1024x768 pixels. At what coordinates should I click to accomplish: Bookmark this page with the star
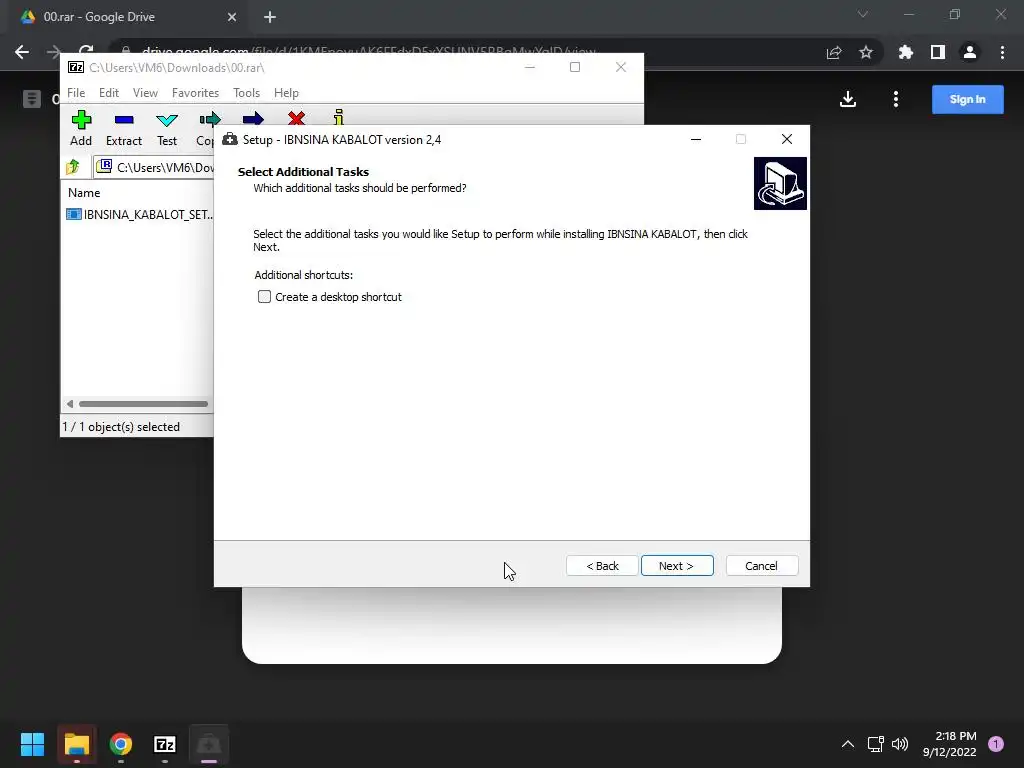click(866, 52)
